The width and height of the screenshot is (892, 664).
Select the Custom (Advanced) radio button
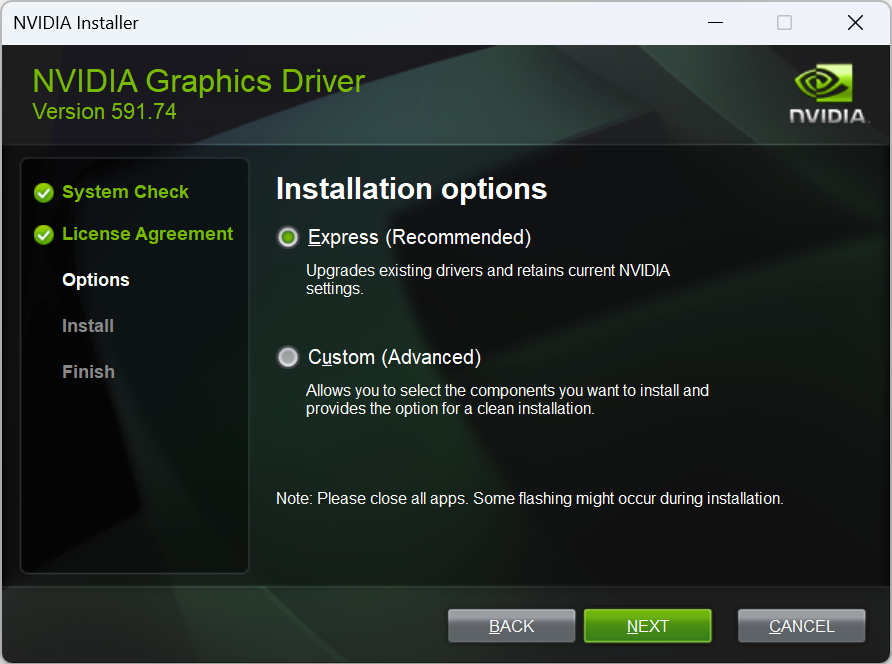pos(288,357)
